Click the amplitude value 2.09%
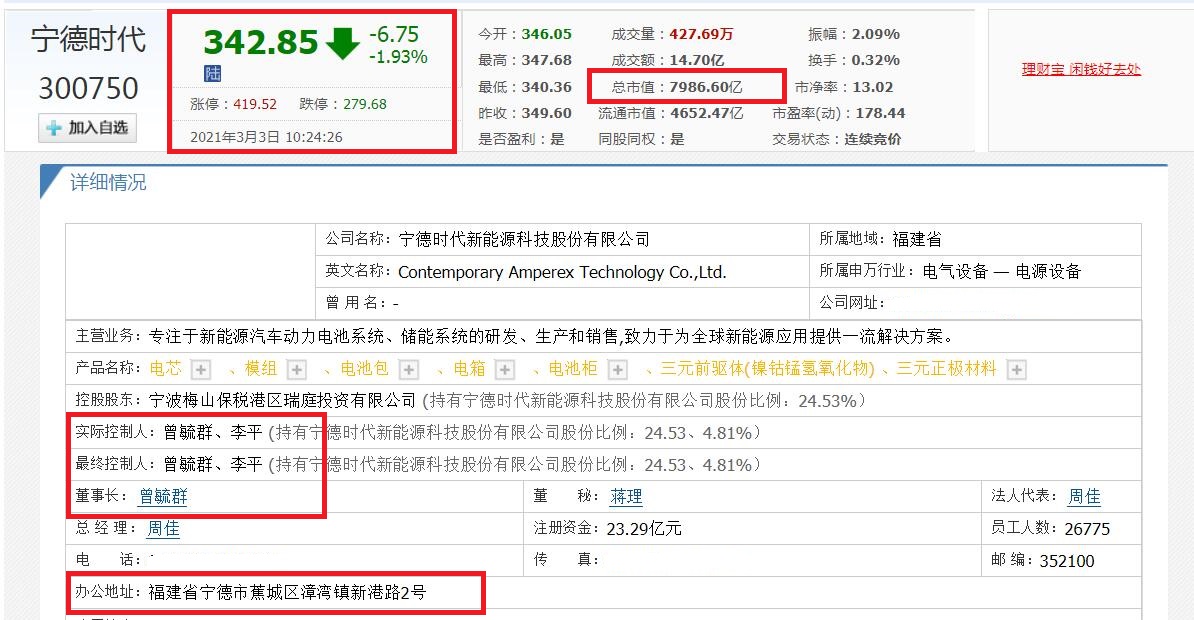1194x620 pixels. [x=876, y=34]
